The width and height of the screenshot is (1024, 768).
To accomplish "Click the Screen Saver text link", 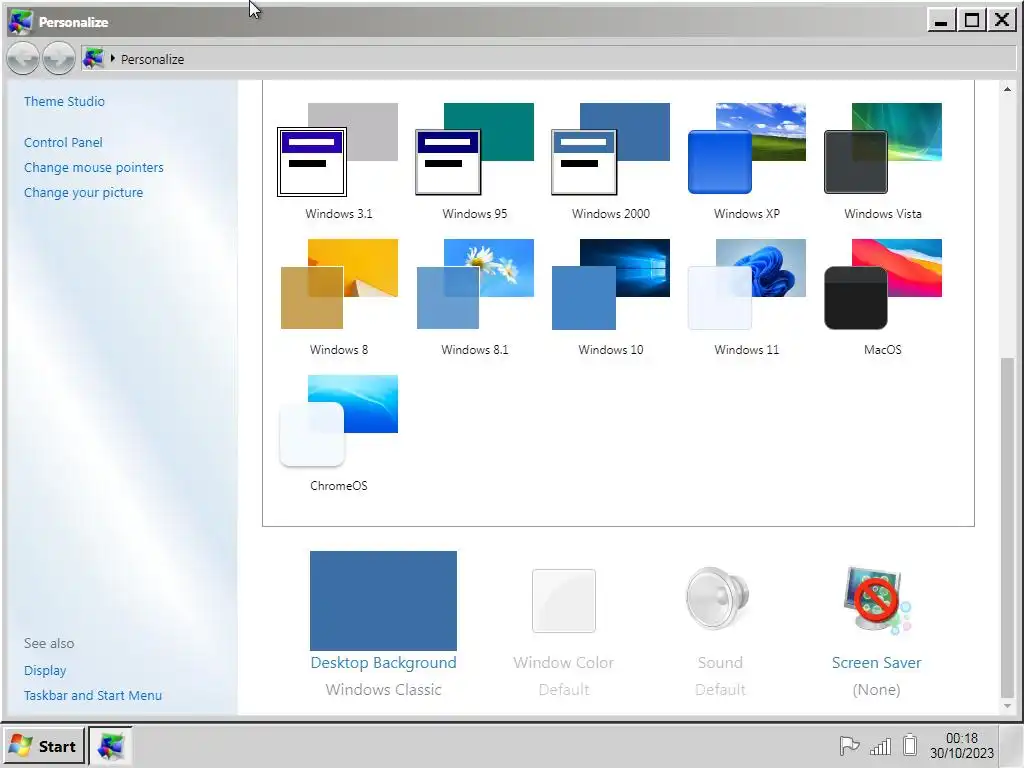I will point(876,662).
